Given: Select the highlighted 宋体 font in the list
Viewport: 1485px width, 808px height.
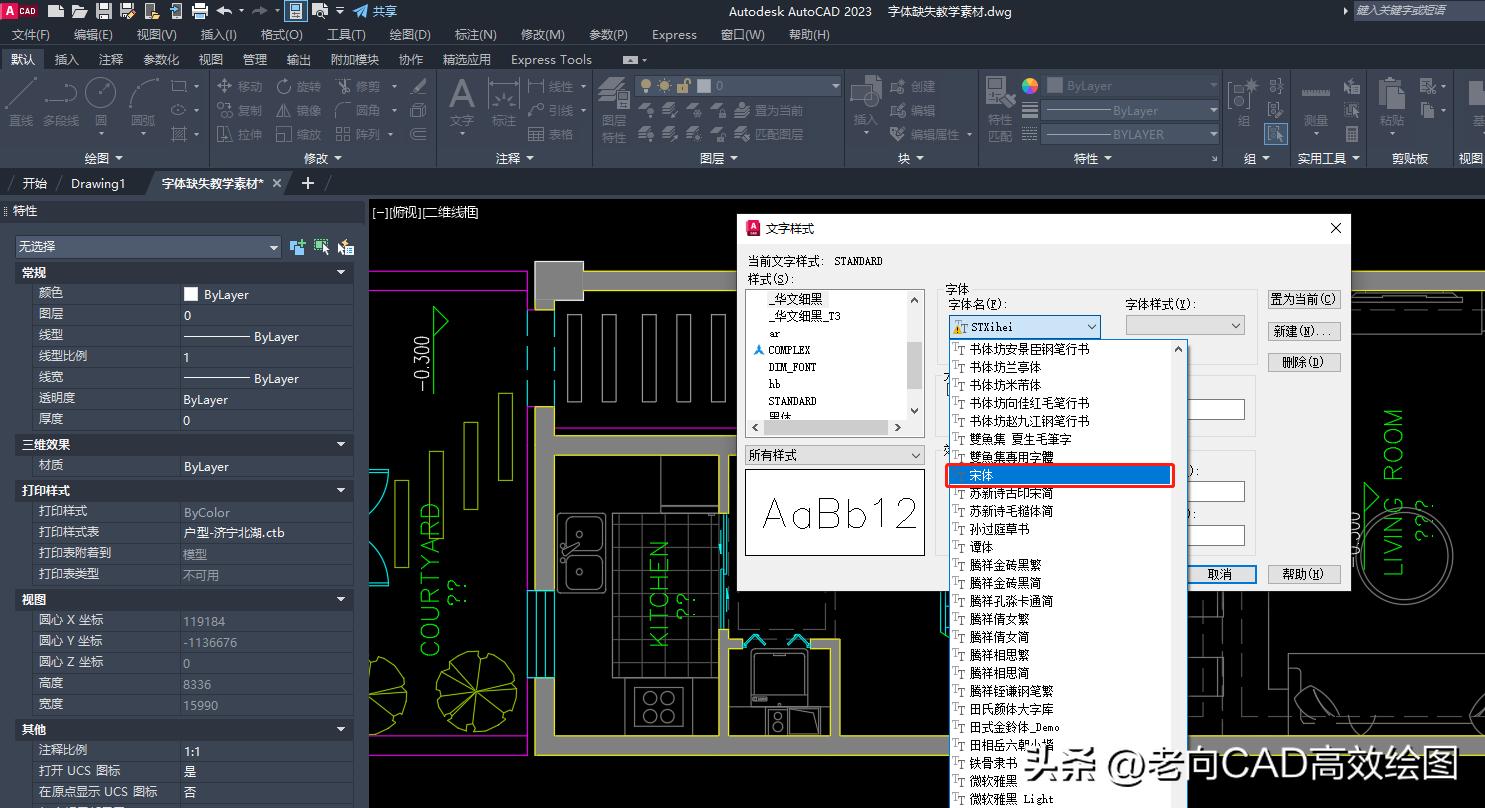Looking at the screenshot, I should [x=1060, y=475].
